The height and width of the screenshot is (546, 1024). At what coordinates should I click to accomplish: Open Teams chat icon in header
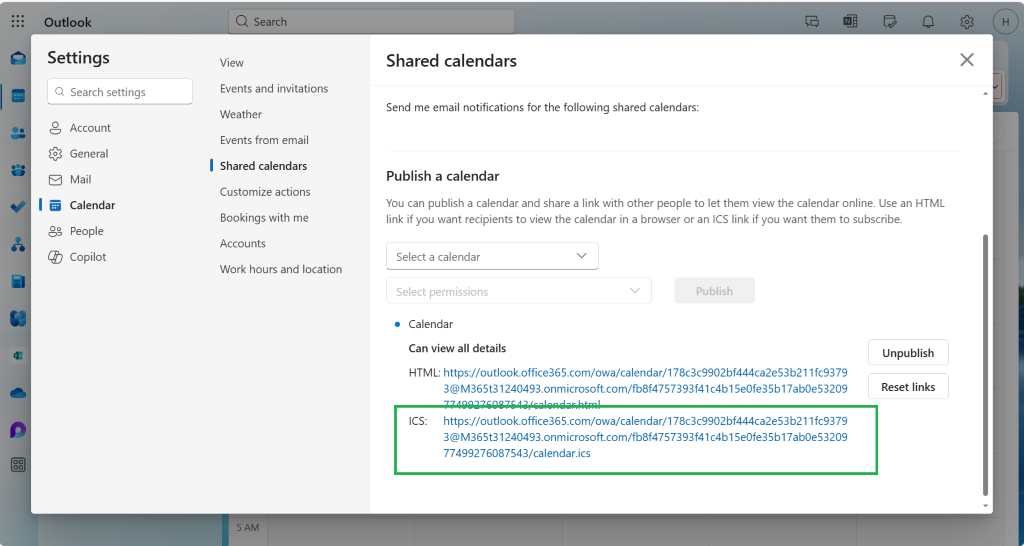tap(812, 22)
